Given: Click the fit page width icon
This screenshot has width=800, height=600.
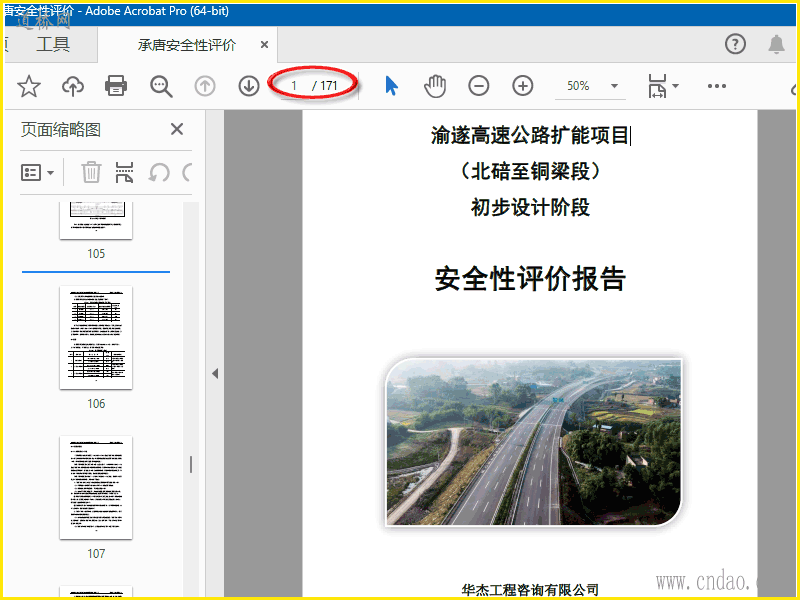Looking at the screenshot, I should [x=657, y=86].
